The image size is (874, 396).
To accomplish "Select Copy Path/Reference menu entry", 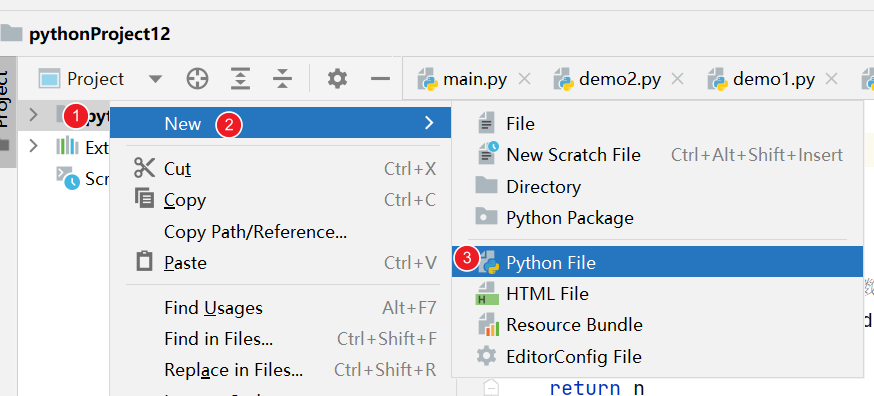I will pyautogui.click(x=280, y=231).
